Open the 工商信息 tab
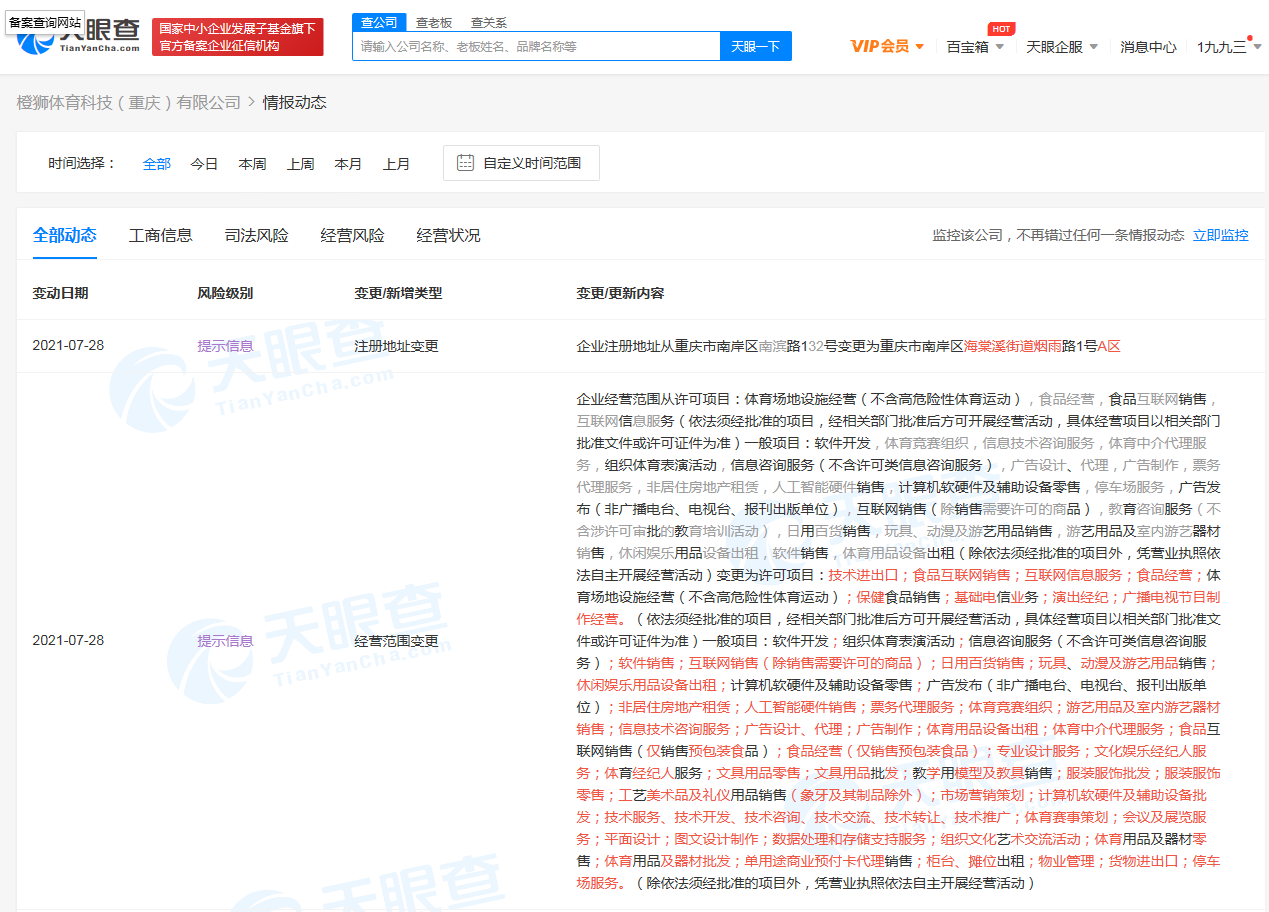 pos(160,235)
